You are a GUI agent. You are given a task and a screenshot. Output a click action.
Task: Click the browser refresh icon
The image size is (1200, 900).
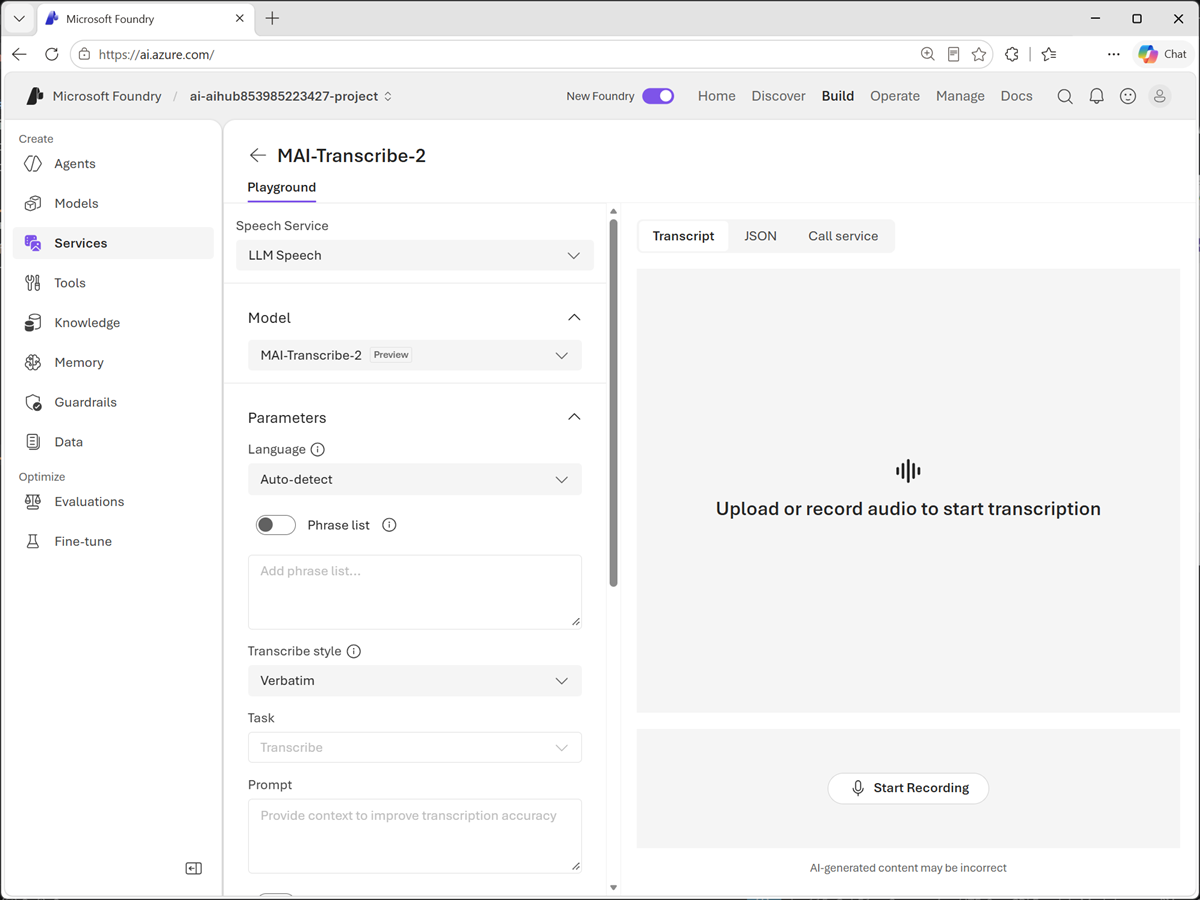point(52,54)
